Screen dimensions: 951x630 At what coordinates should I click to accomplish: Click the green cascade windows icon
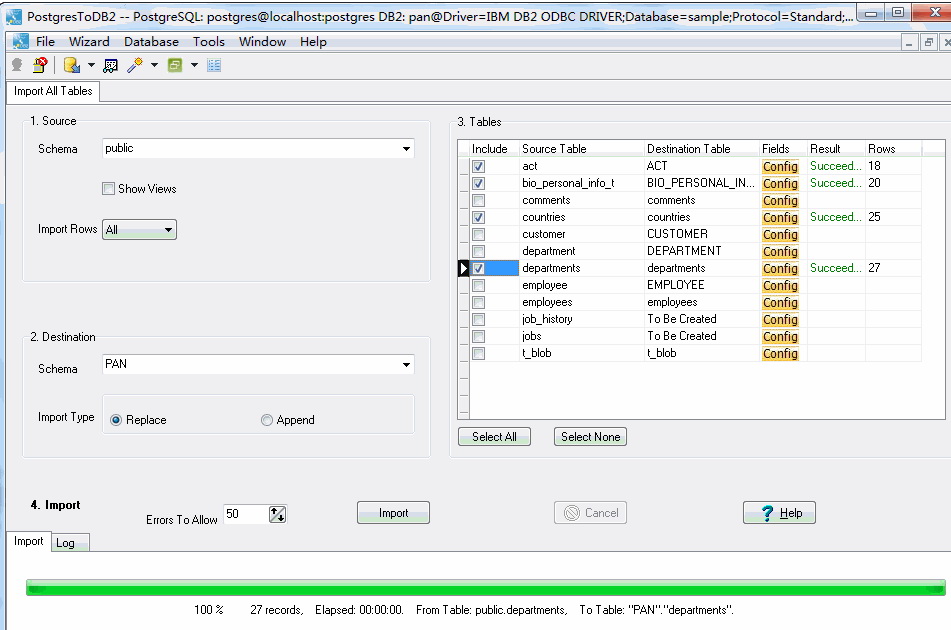coord(175,65)
